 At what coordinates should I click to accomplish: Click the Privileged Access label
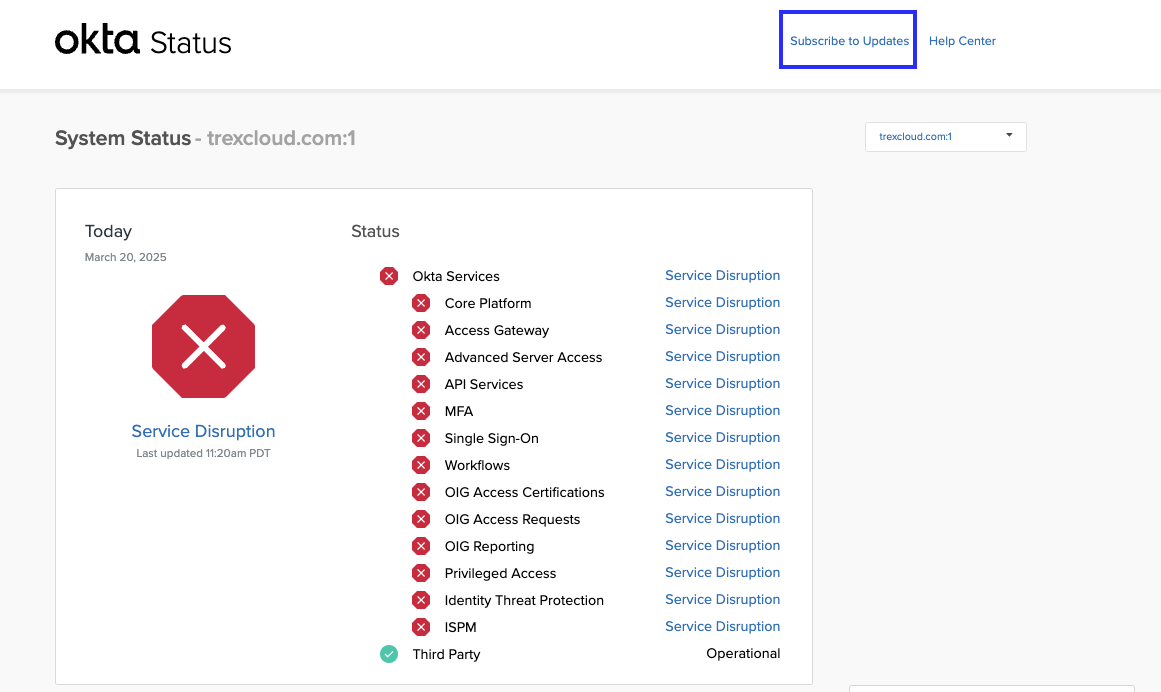[500, 574]
